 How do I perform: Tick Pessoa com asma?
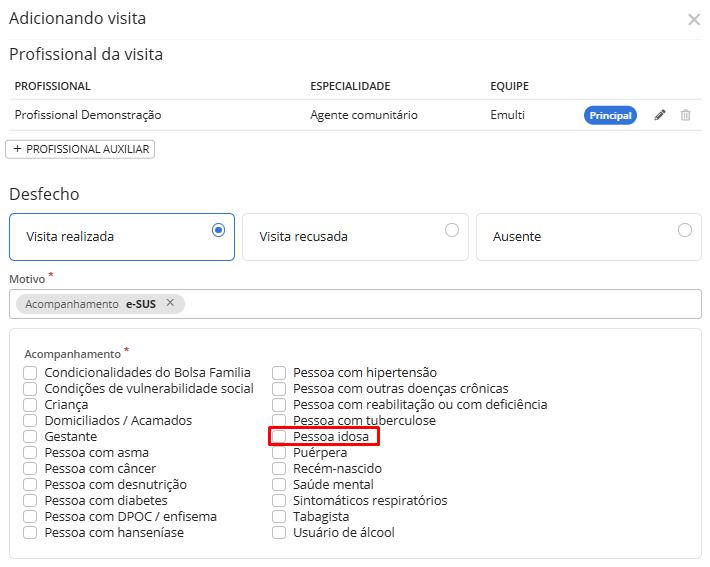click(x=30, y=452)
